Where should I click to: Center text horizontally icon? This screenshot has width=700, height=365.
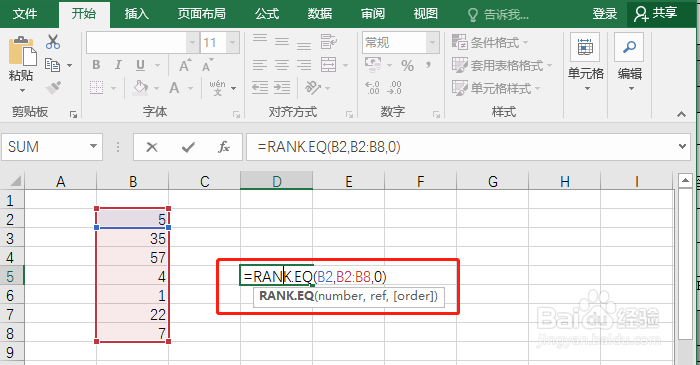(282, 65)
